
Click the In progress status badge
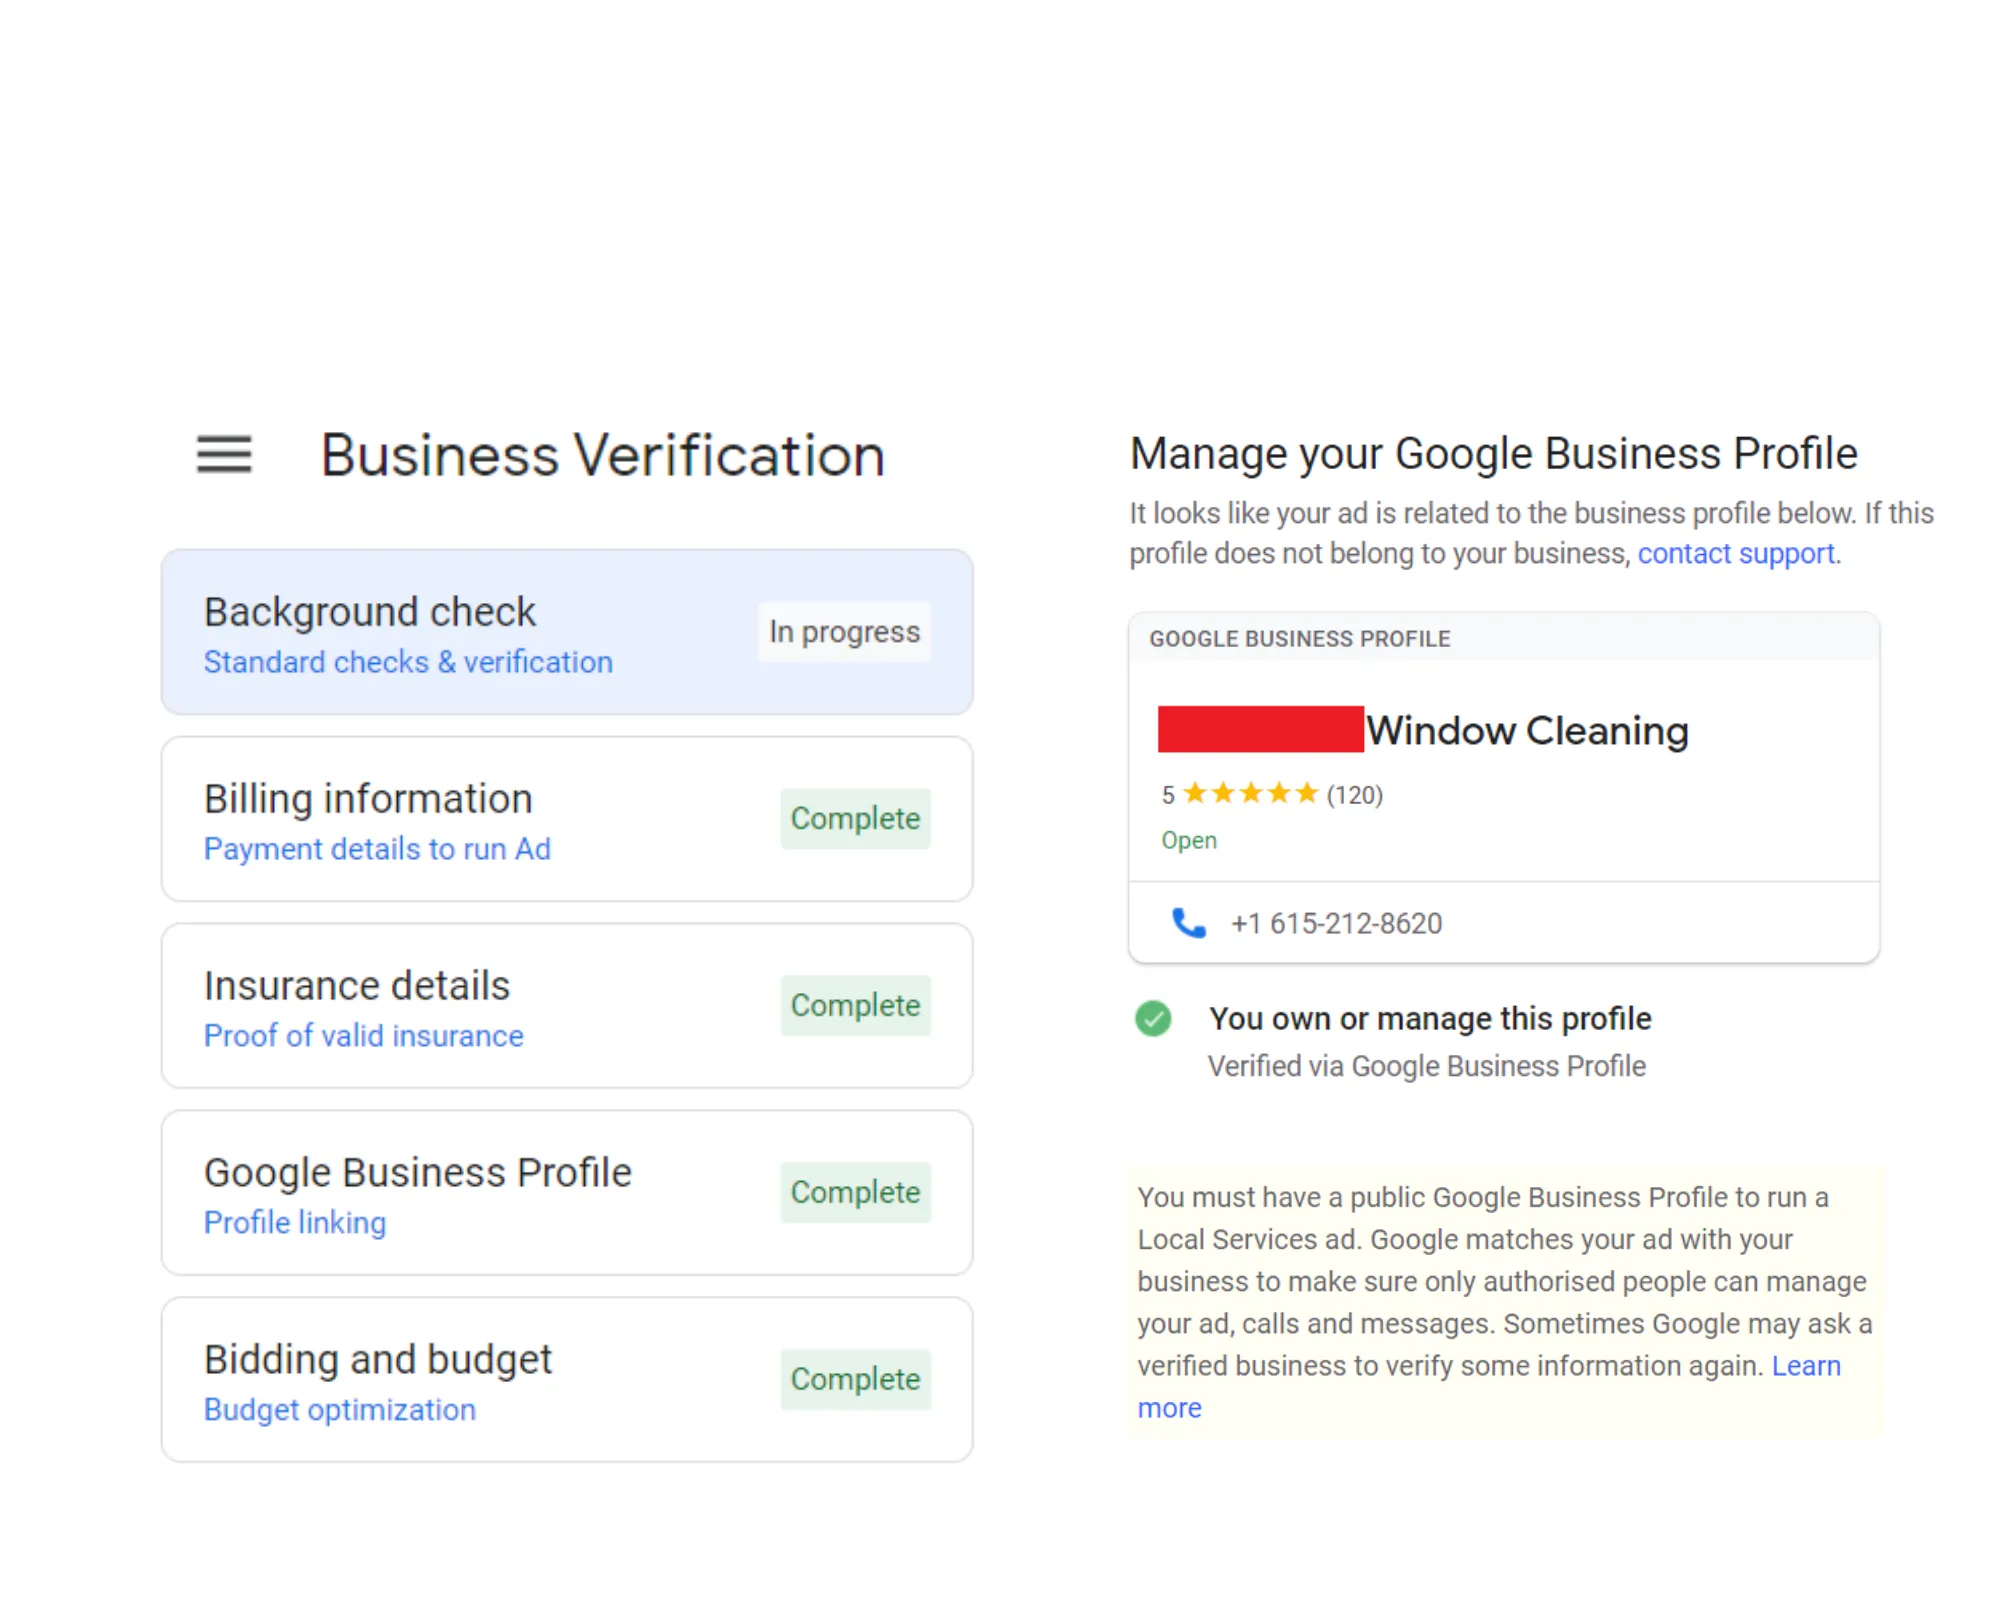(845, 632)
